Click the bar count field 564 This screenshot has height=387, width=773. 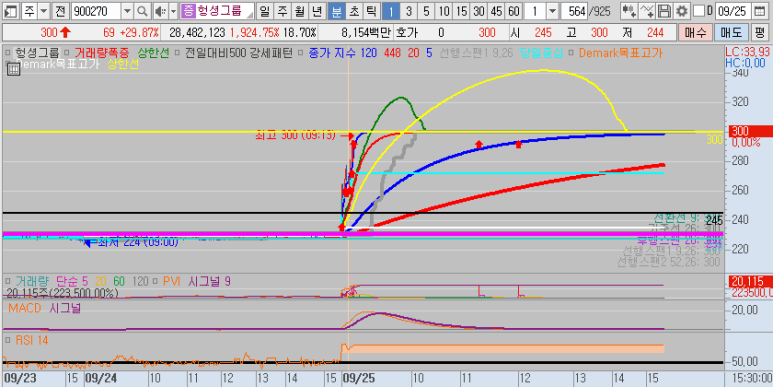click(574, 10)
